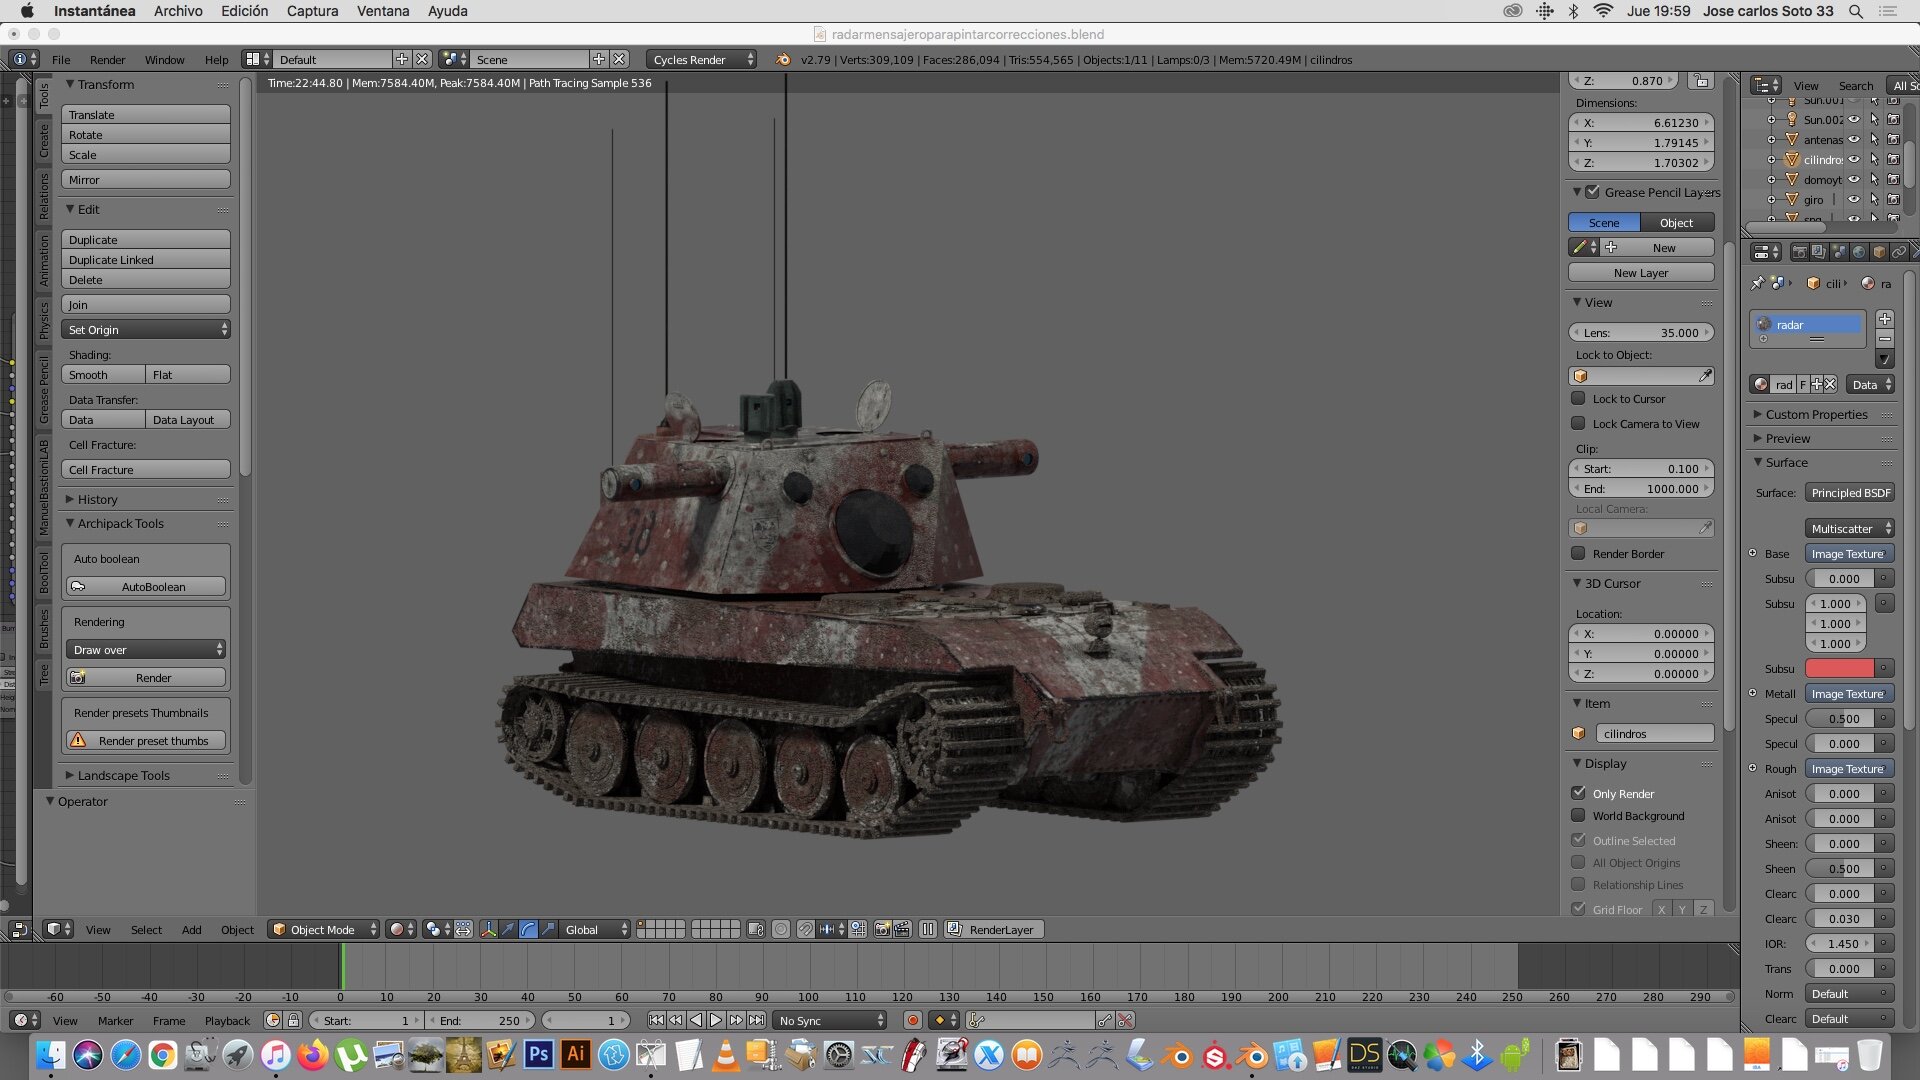Click the AutoBoolean button
This screenshot has height=1080, width=1920.
[146, 586]
